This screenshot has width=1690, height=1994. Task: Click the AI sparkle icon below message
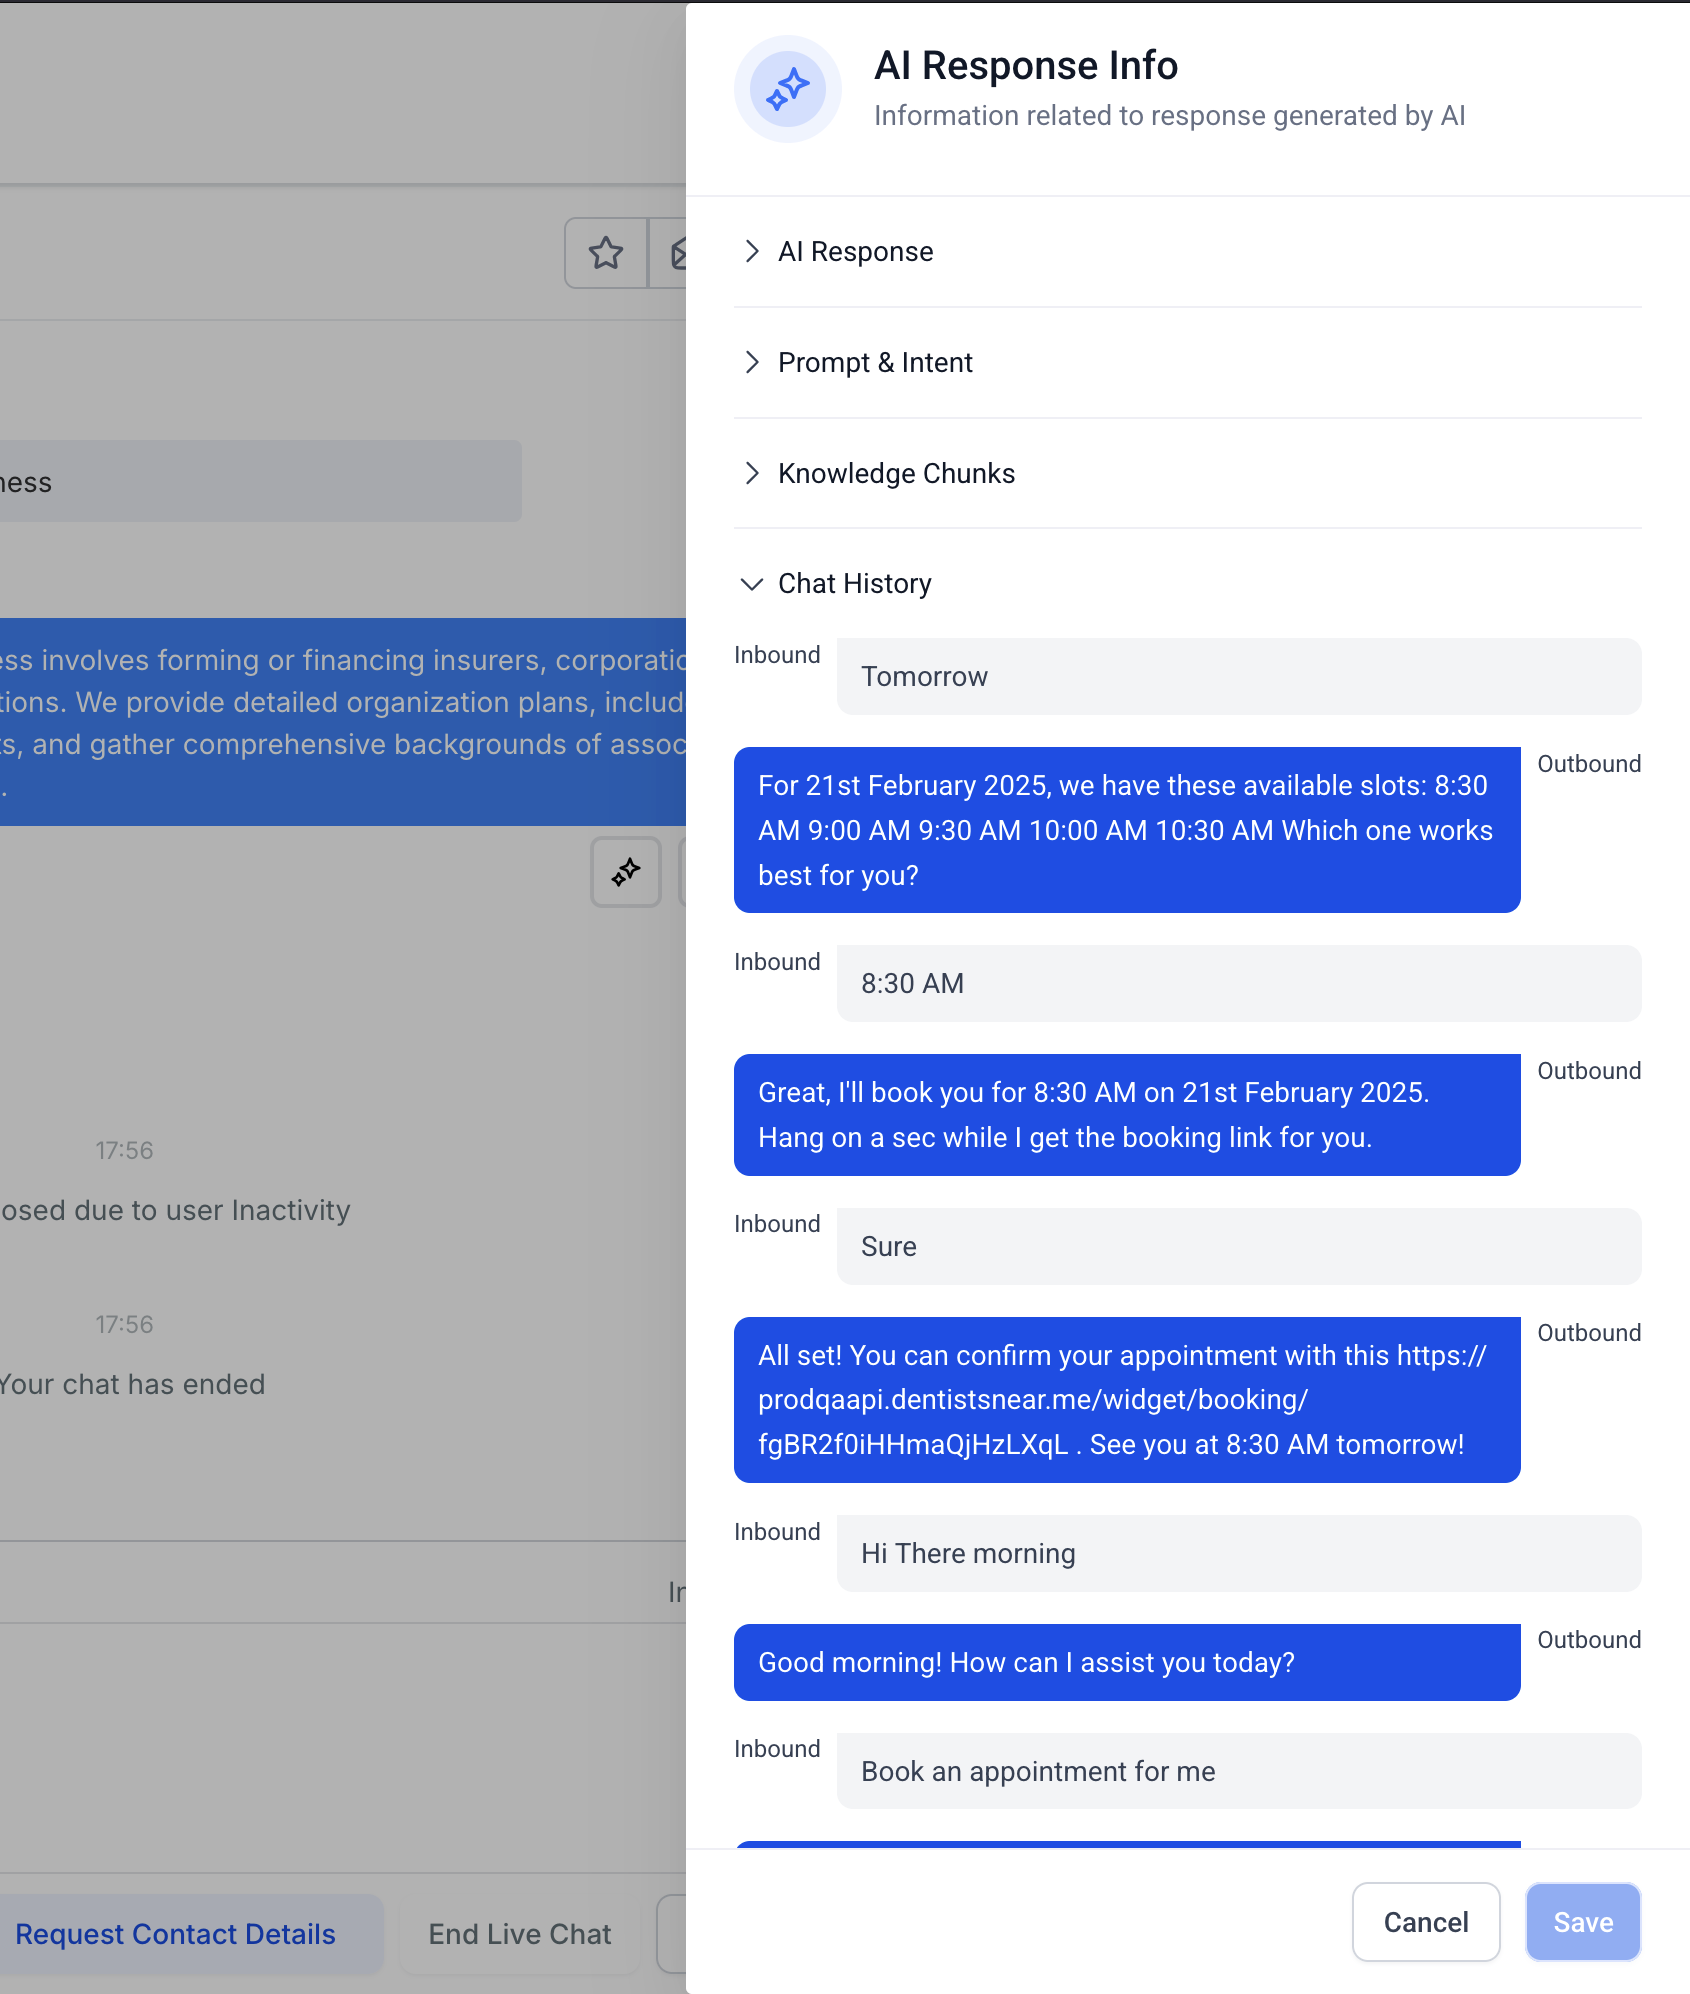click(x=626, y=872)
